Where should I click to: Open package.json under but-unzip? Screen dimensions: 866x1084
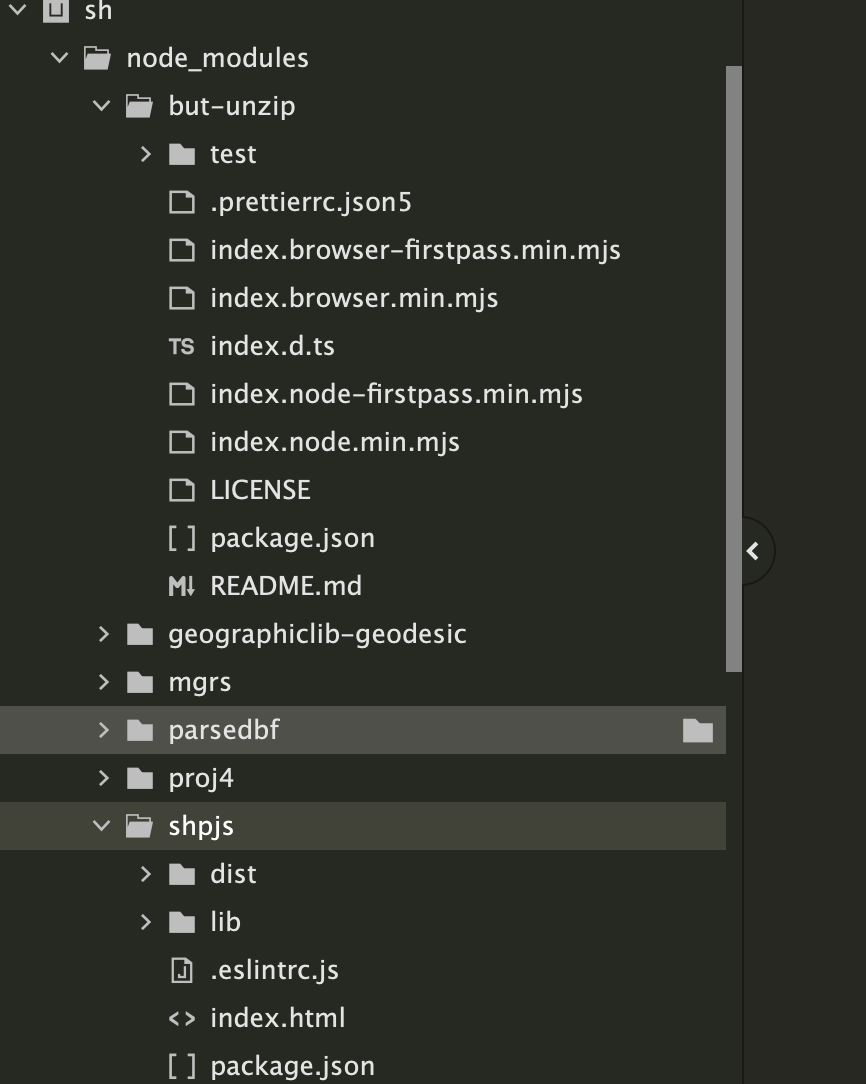(x=293, y=539)
